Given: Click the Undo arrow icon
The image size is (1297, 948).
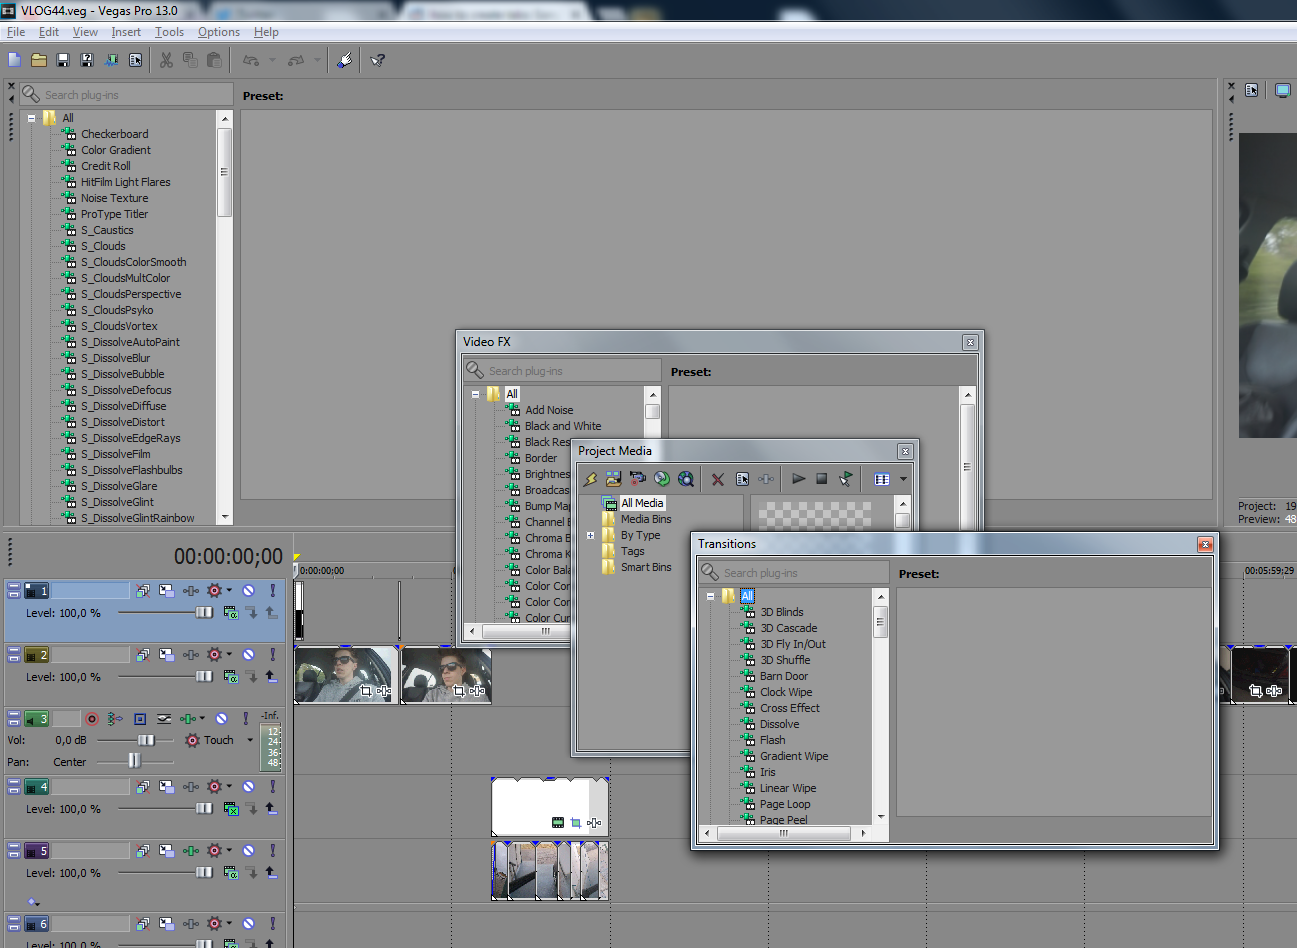Looking at the screenshot, I should [251, 60].
